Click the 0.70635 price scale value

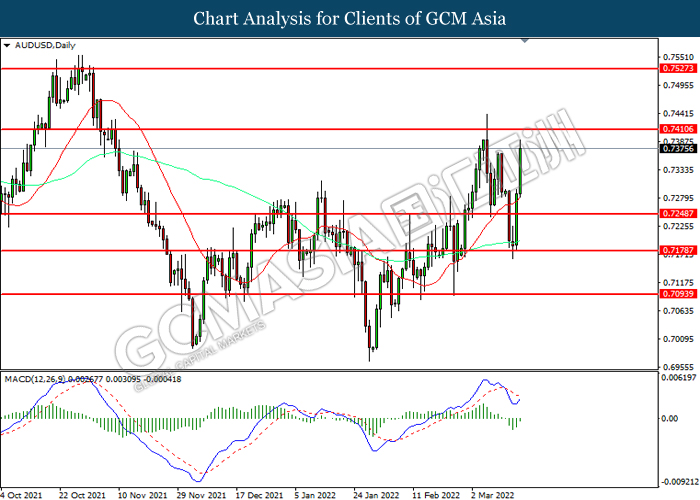coord(679,311)
